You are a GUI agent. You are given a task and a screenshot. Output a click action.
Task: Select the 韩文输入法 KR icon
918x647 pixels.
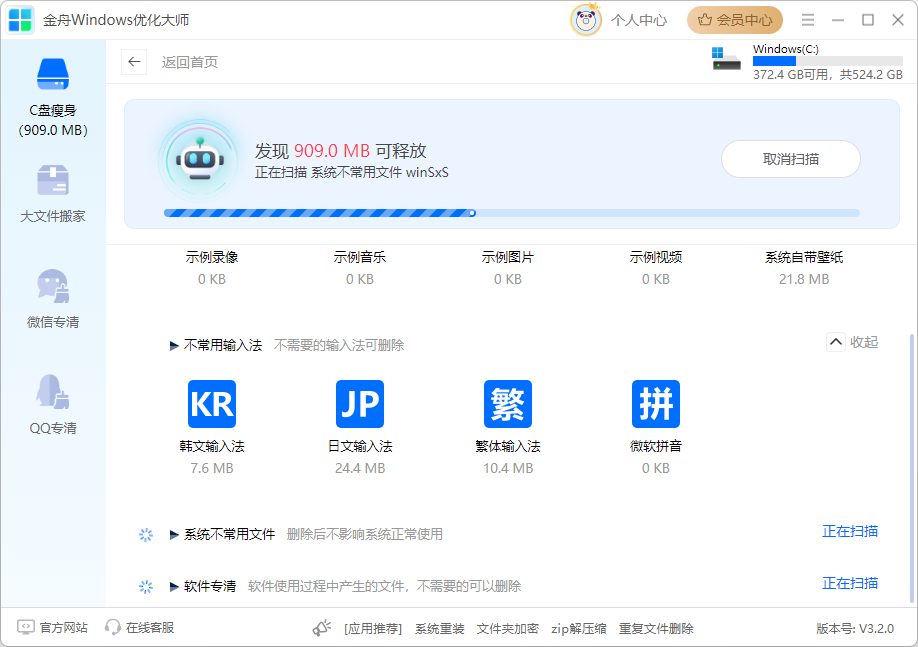click(x=211, y=404)
